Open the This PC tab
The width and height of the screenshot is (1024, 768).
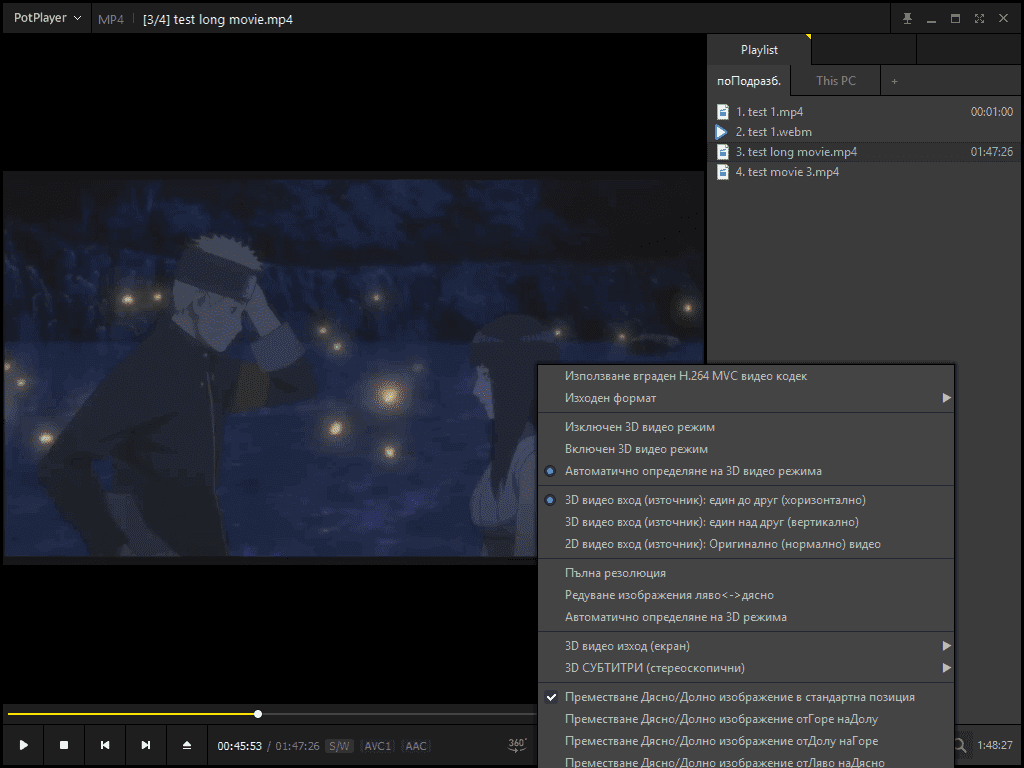tap(835, 81)
